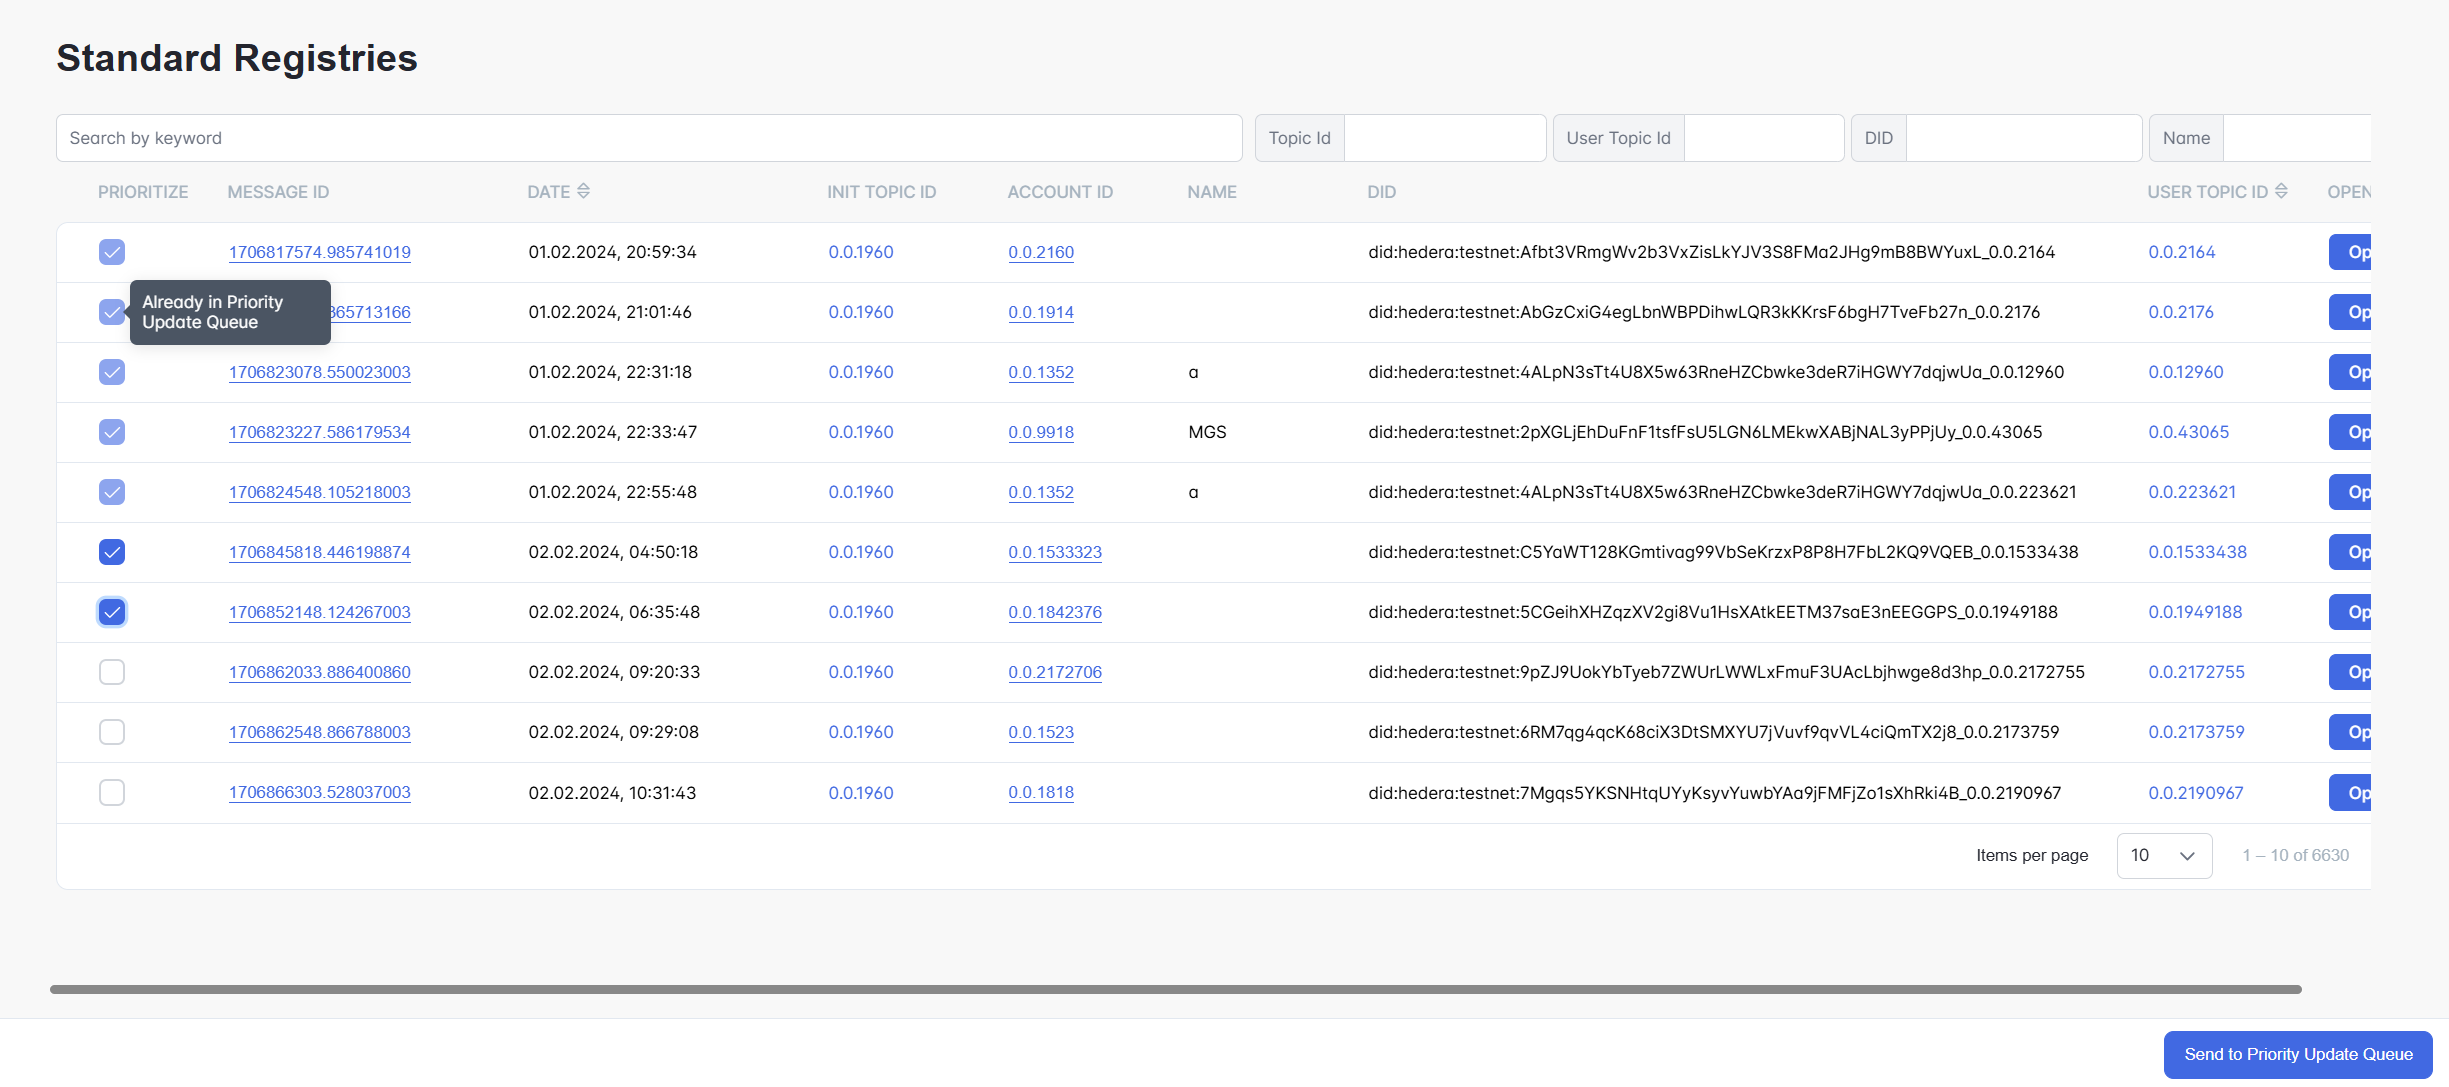This screenshot has height=1087, width=2449.
Task: Click Send to Priority Update Queue button
Action: click(2297, 1055)
